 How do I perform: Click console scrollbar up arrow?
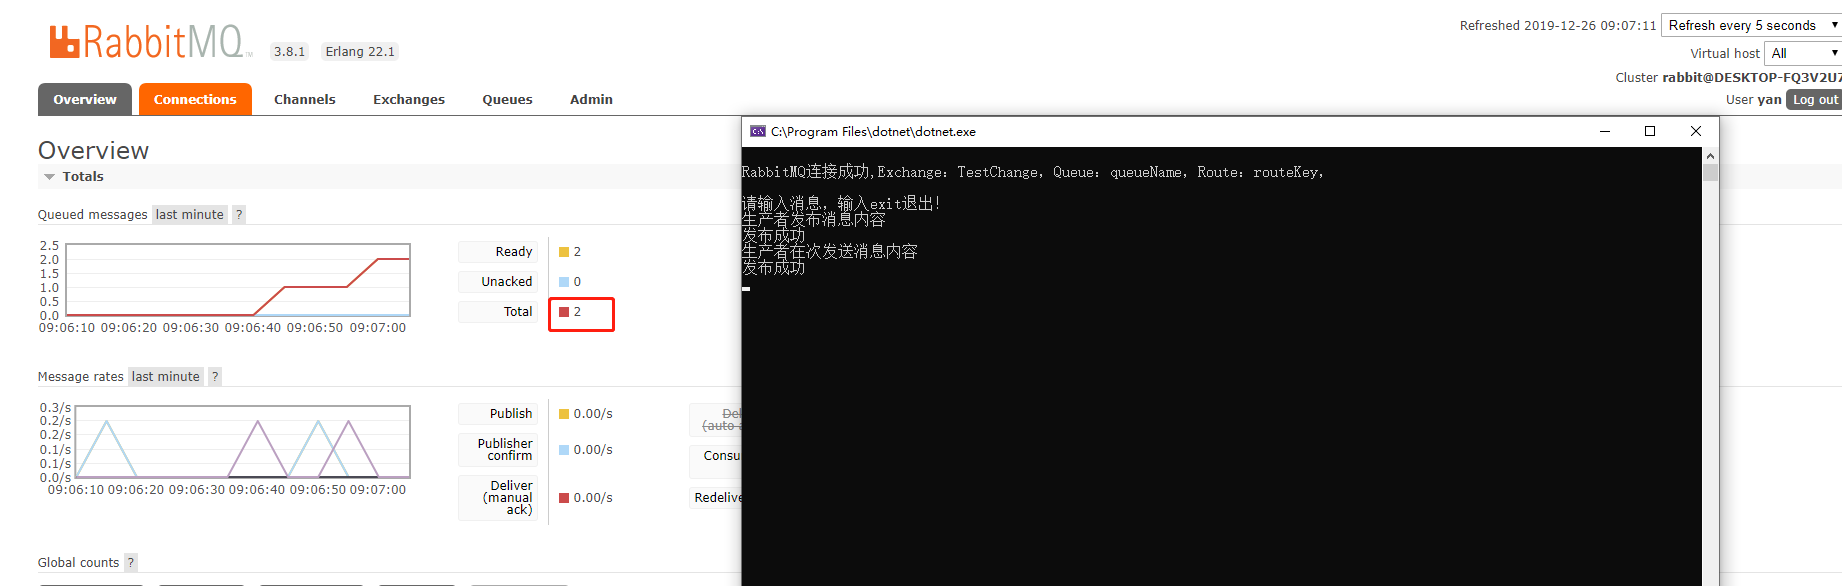(1710, 156)
